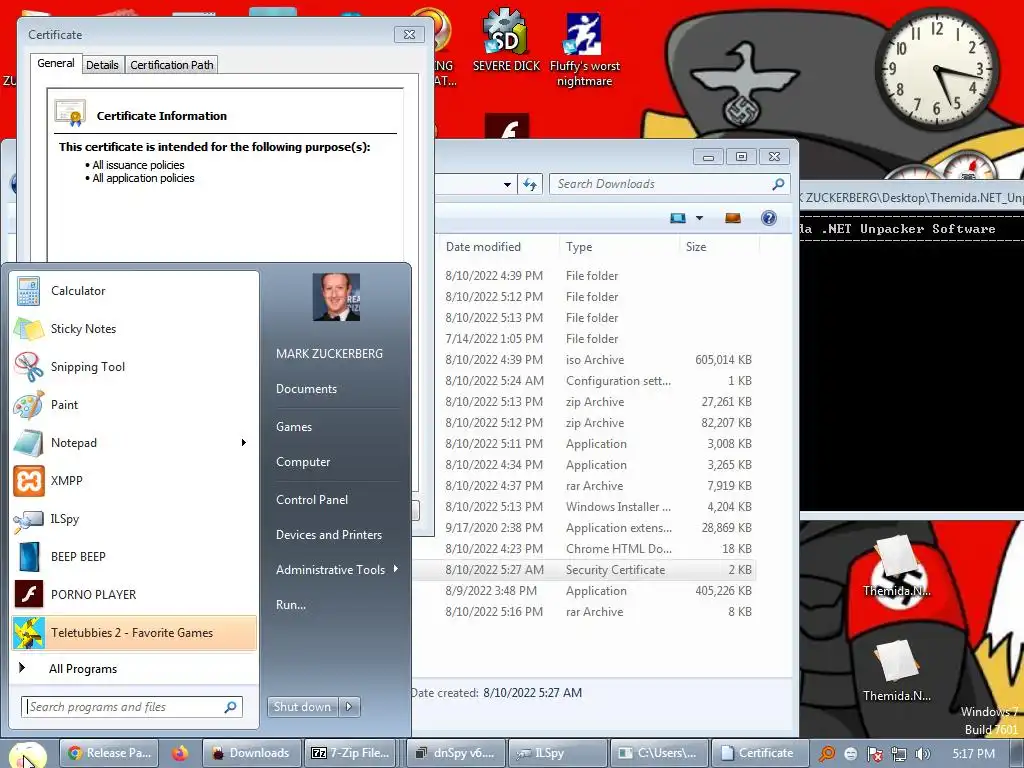Expand All Programs list

click(x=134, y=669)
